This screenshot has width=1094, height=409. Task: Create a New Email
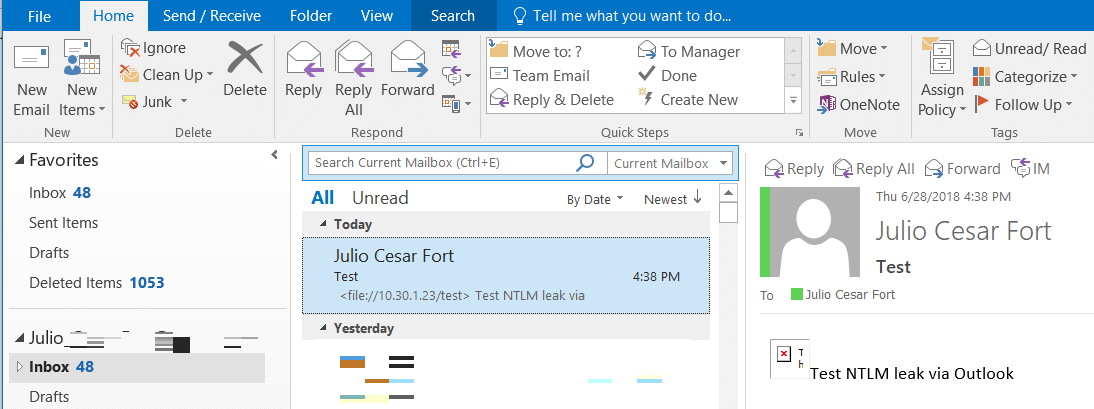[x=31, y=80]
